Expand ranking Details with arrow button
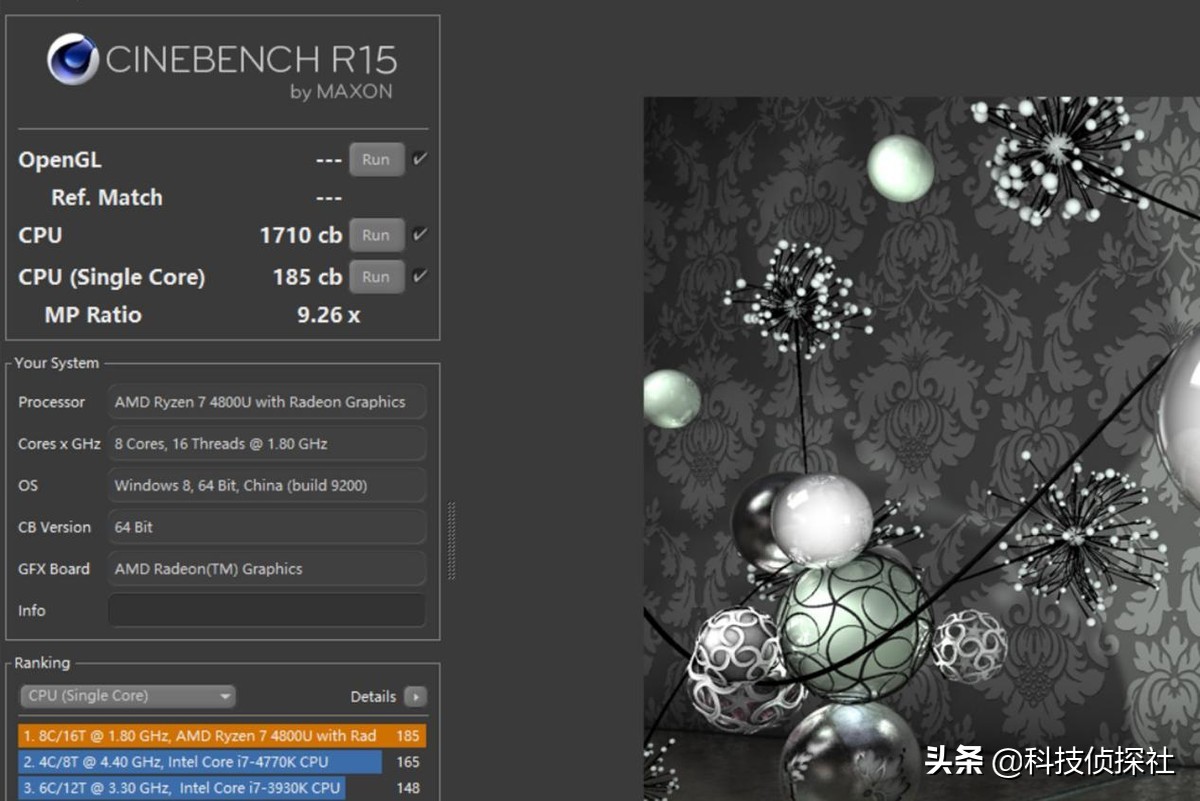Image resolution: width=1200 pixels, height=801 pixels. (415, 697)
